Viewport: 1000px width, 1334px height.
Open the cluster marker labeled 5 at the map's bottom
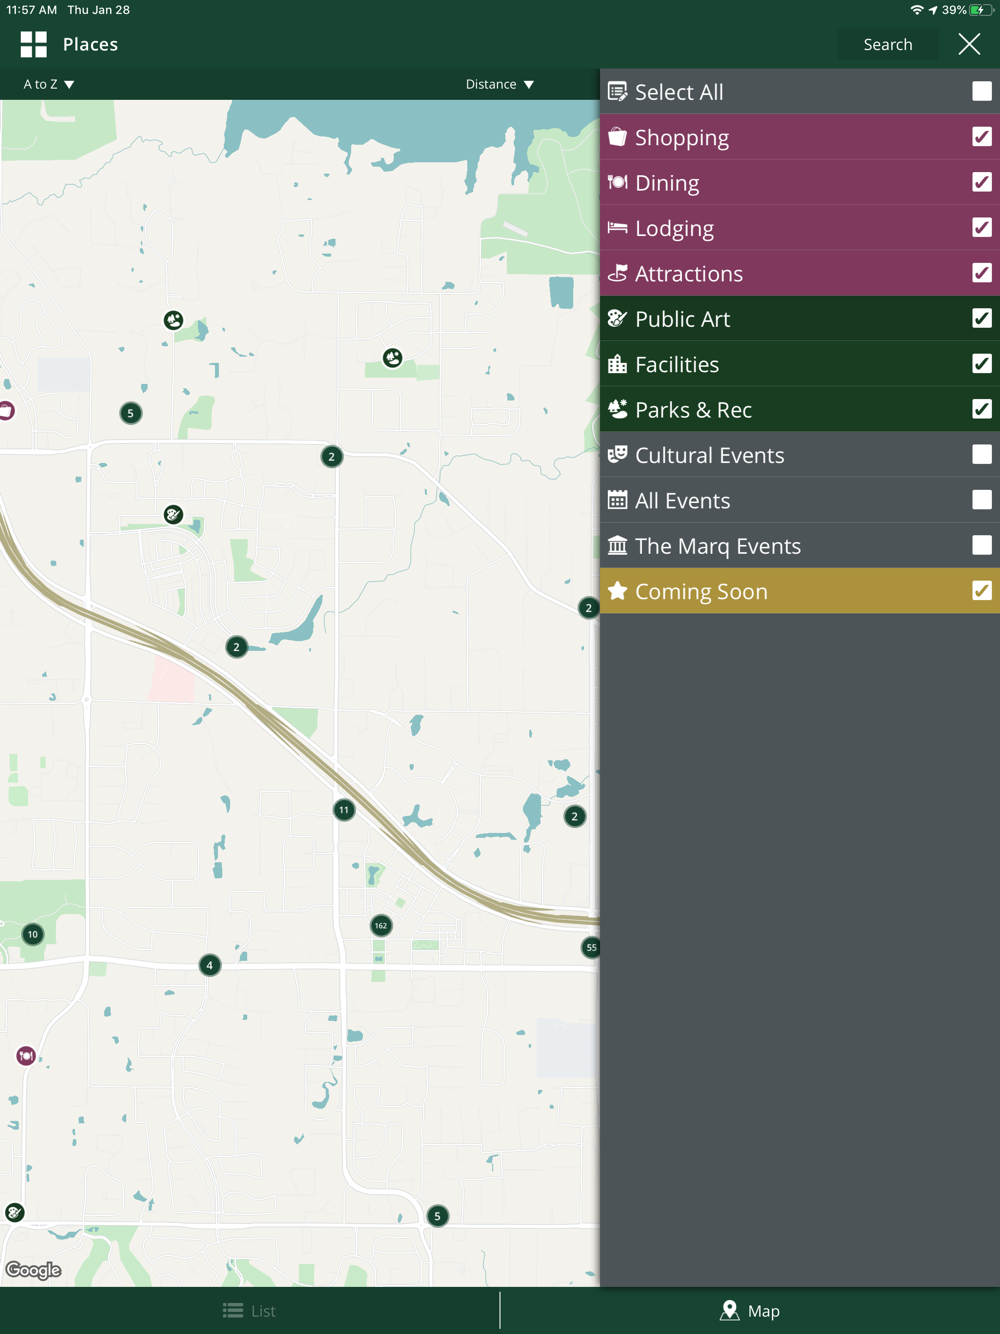tap(437, 1216)
